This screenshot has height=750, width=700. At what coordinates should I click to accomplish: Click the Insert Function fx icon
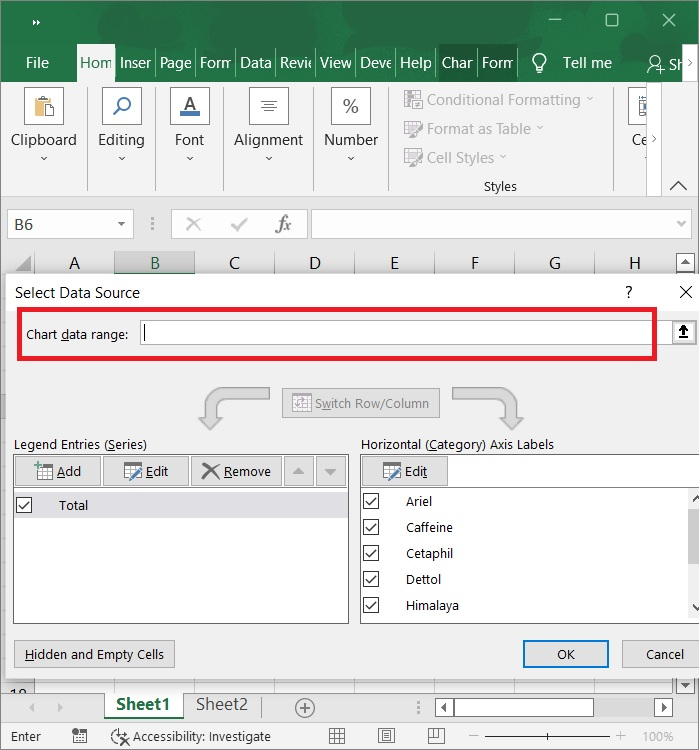point(283,224)
